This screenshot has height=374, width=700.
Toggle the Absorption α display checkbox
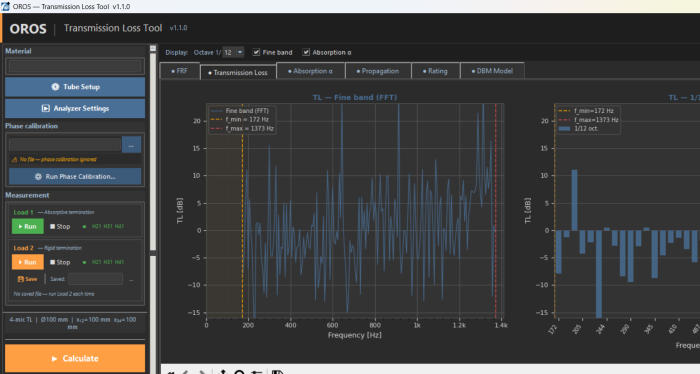306,52
